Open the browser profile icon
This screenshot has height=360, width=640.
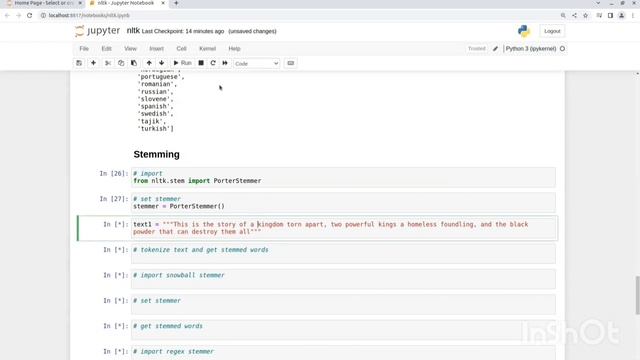click(x=621, y=16)
